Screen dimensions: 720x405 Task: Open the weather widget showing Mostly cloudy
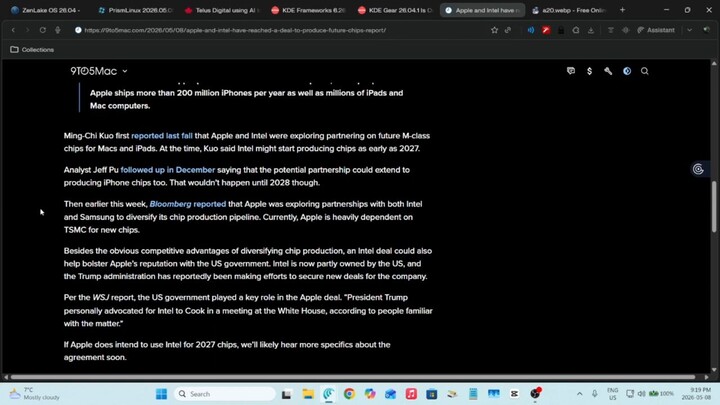pyautogui.click(x=35, y=394)
